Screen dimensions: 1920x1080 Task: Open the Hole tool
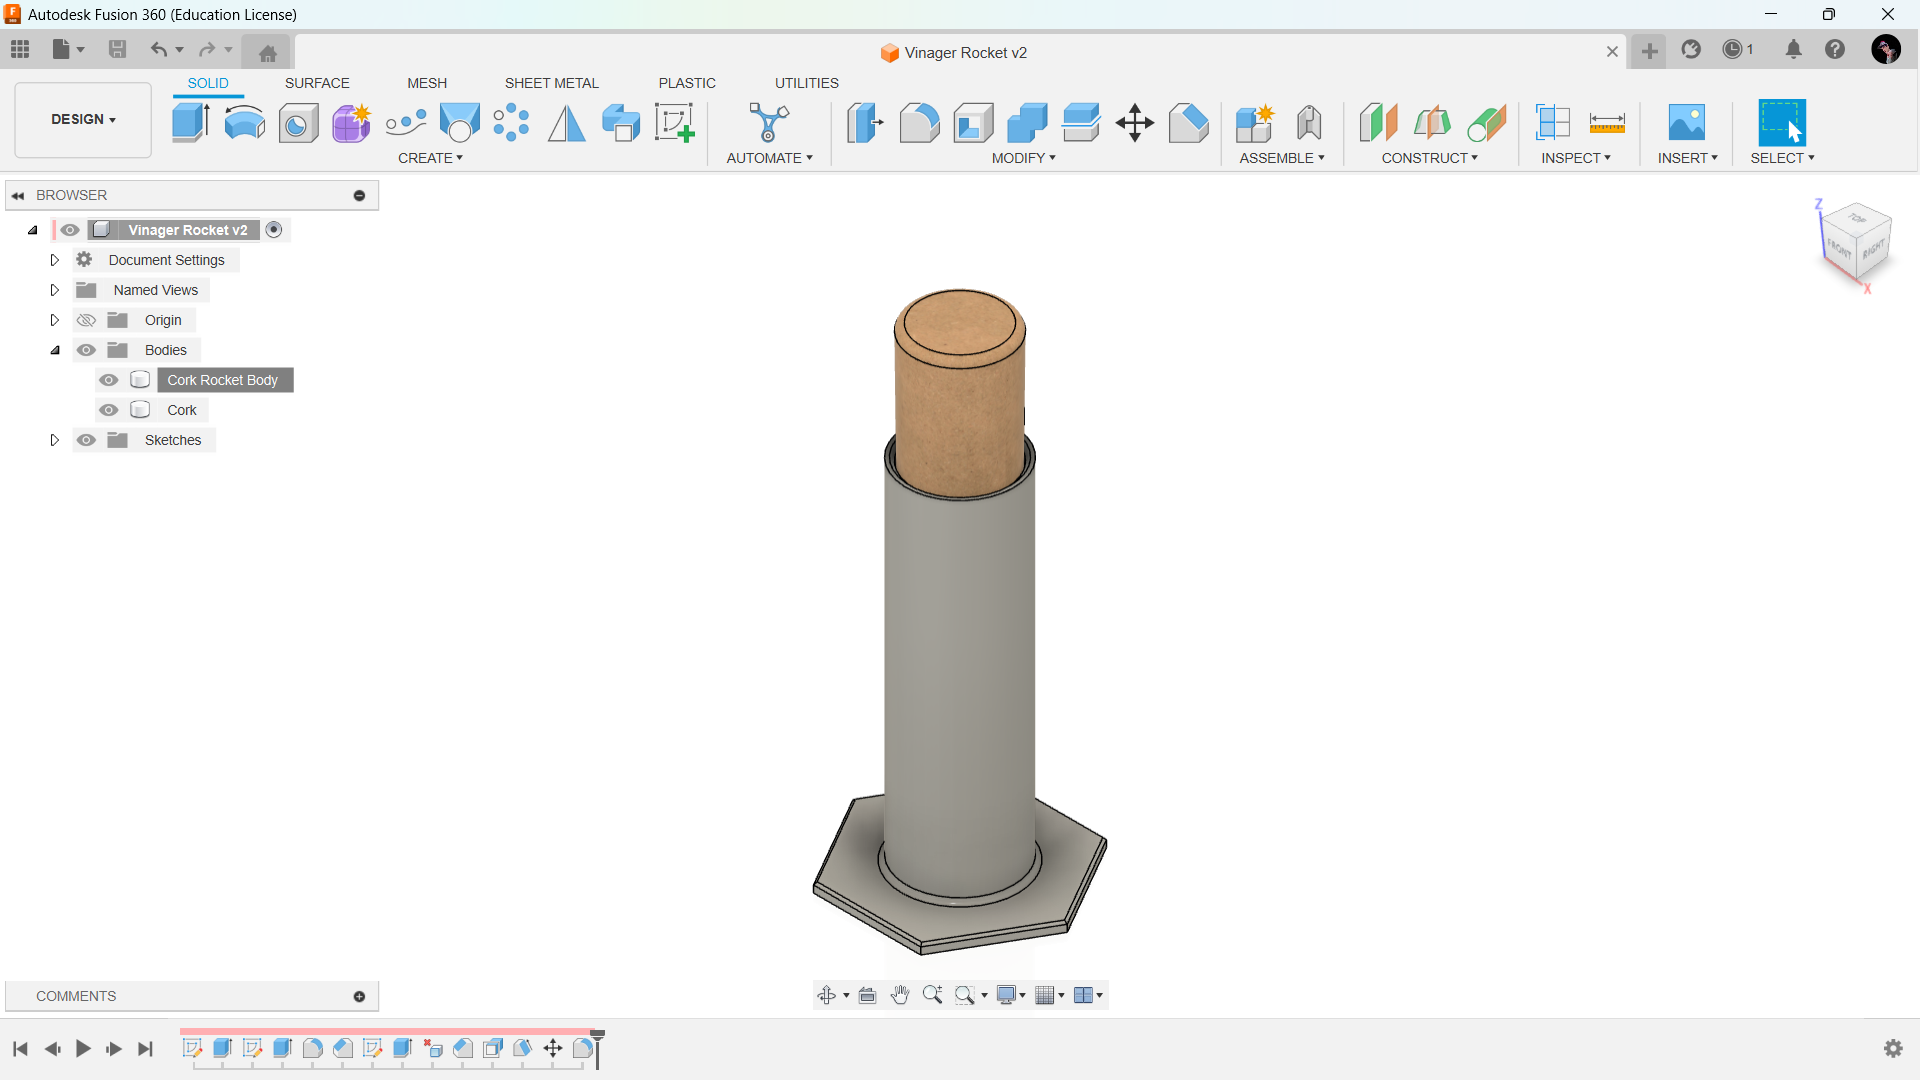pyautogui.click(x=298, y=122)
